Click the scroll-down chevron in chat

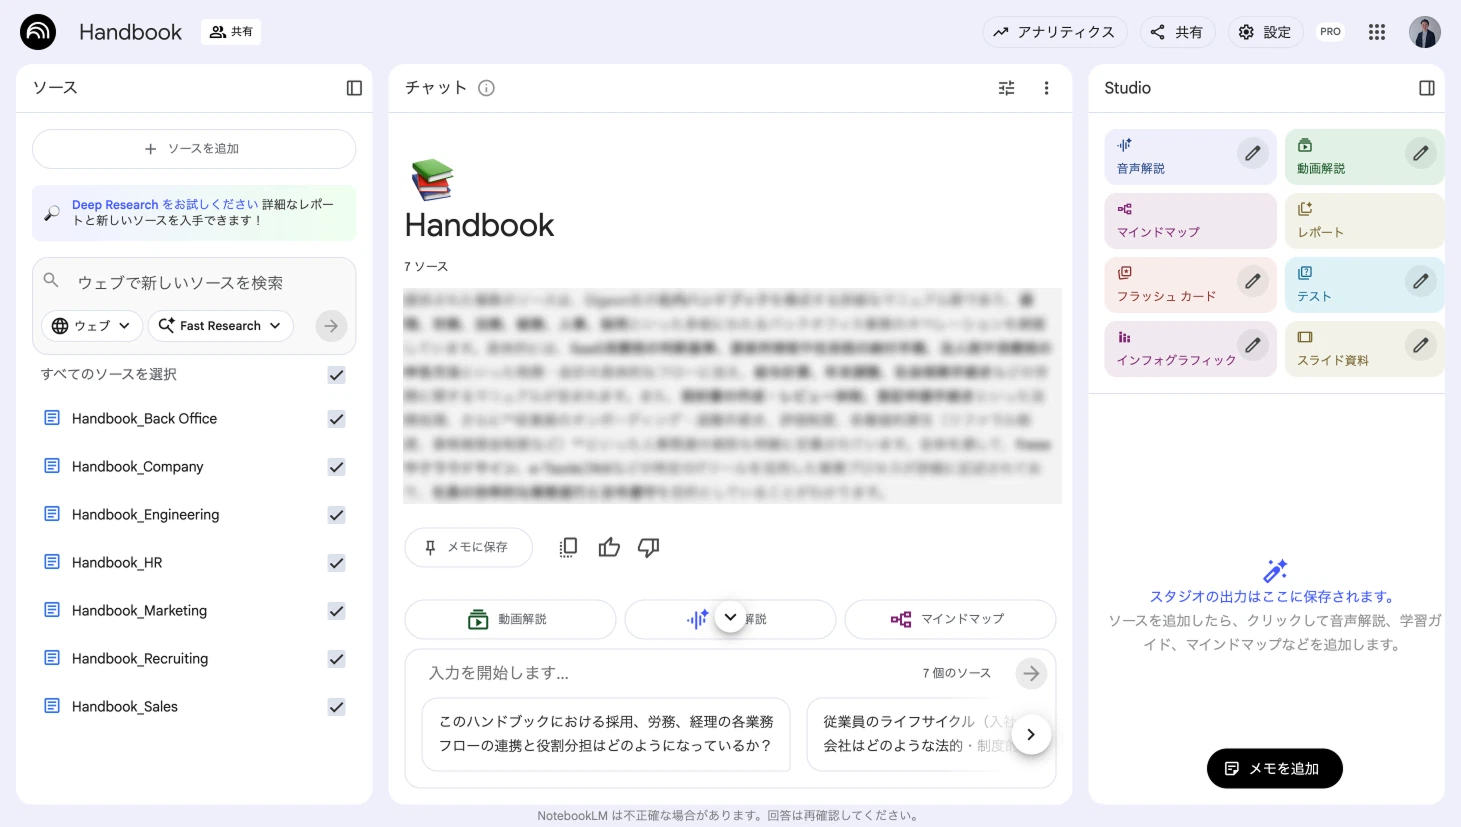coord(731,617)
